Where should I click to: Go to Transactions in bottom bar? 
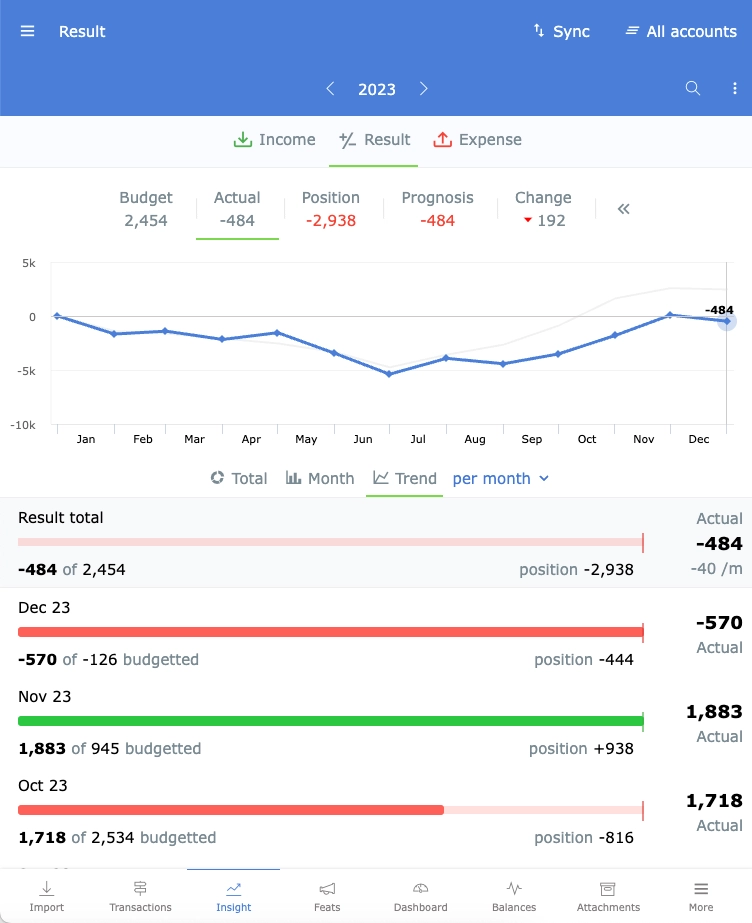click(140, 896)
